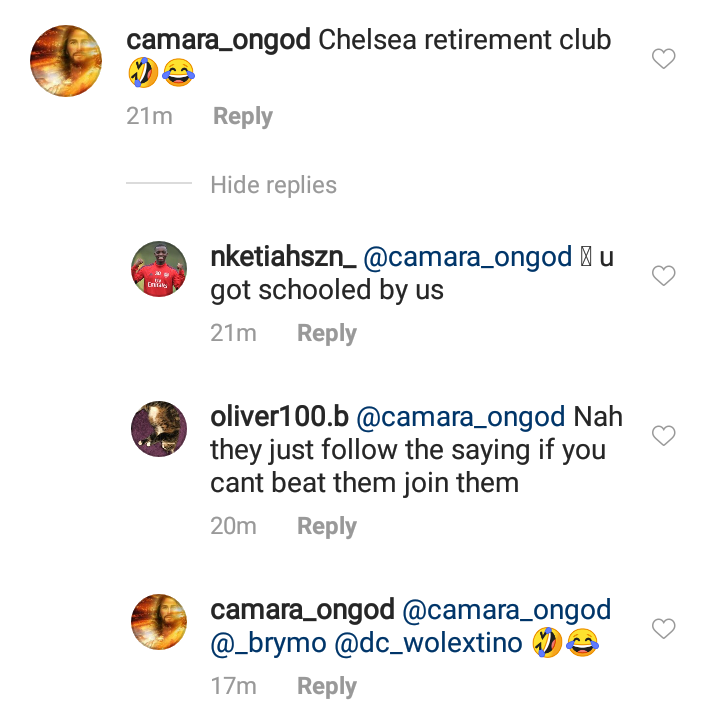The height and width of the screenshot is (720, 720).
Task: Like nketiahszn_'s reply with heart icon
Action: [663, 275]
